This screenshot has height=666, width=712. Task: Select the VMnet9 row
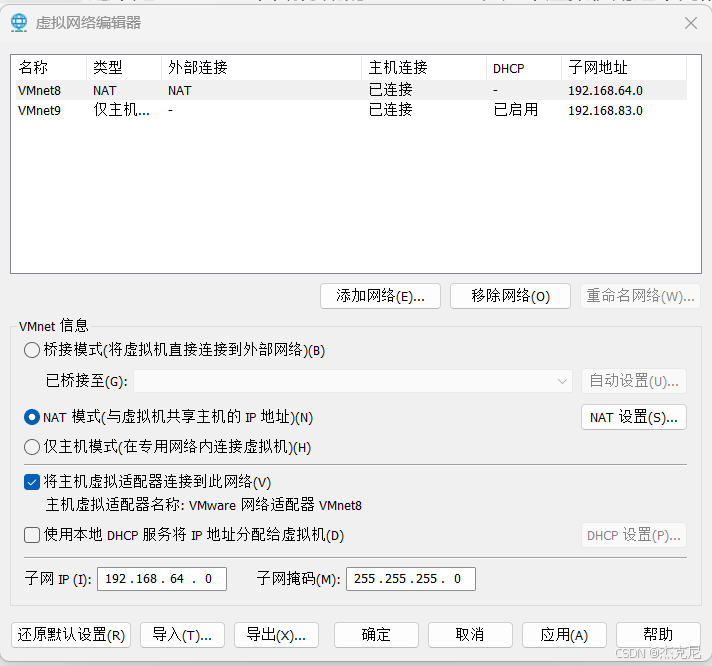[351, 110]
